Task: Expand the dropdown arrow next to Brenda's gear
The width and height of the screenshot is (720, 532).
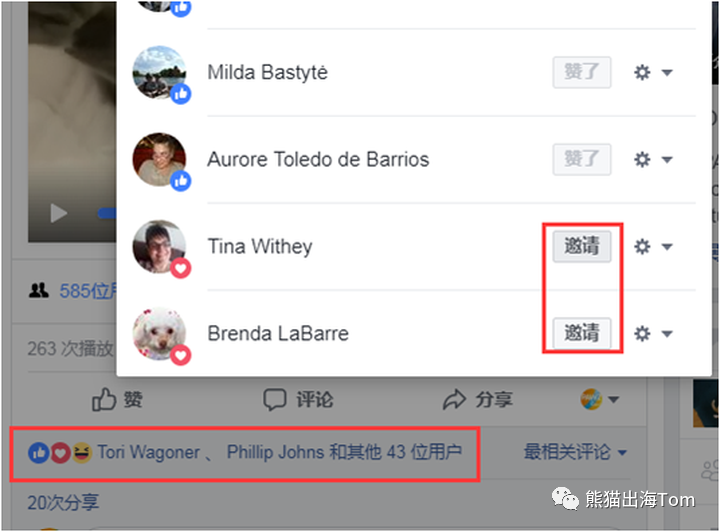Action: pos(667,334)
